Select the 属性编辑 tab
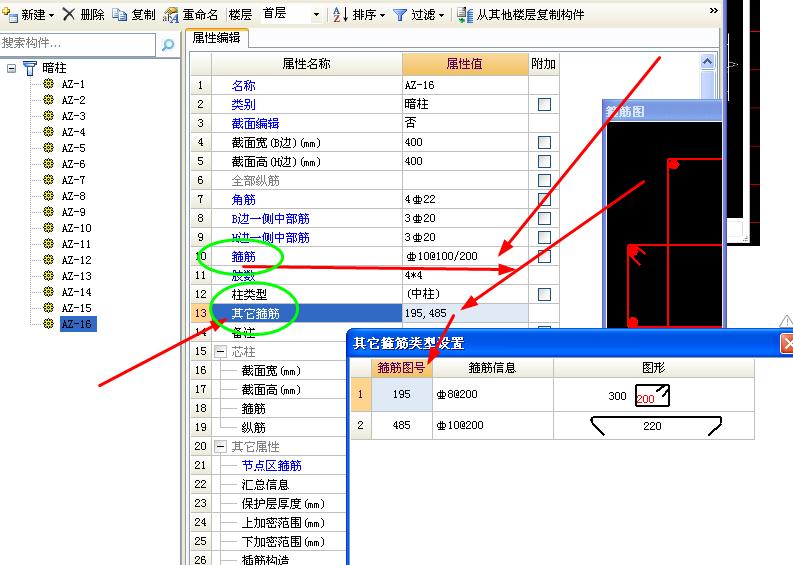The height and width of the screenshot is (565, 793). 216,37
